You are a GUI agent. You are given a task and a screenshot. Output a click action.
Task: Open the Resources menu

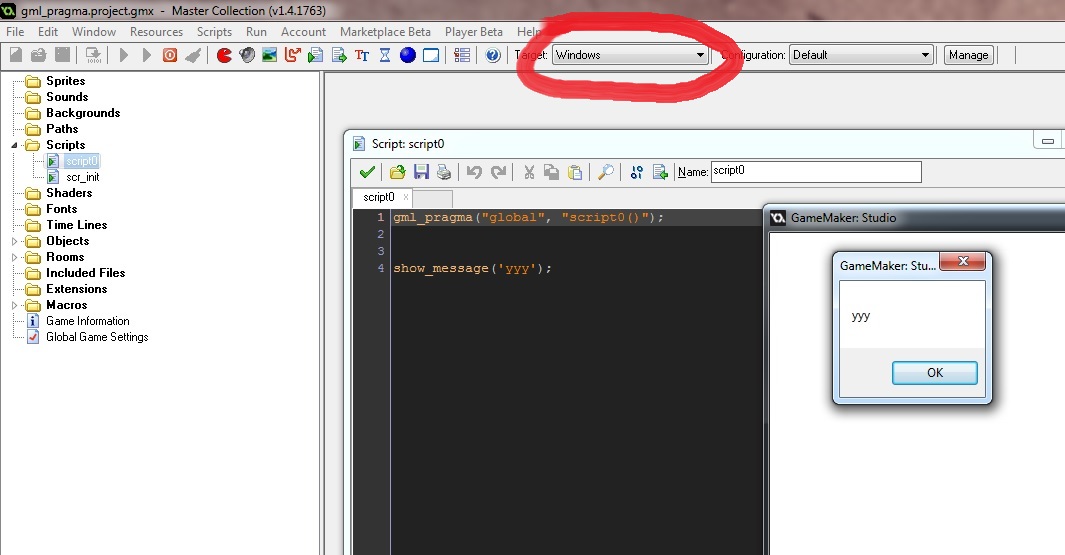(x=156, y=32)
